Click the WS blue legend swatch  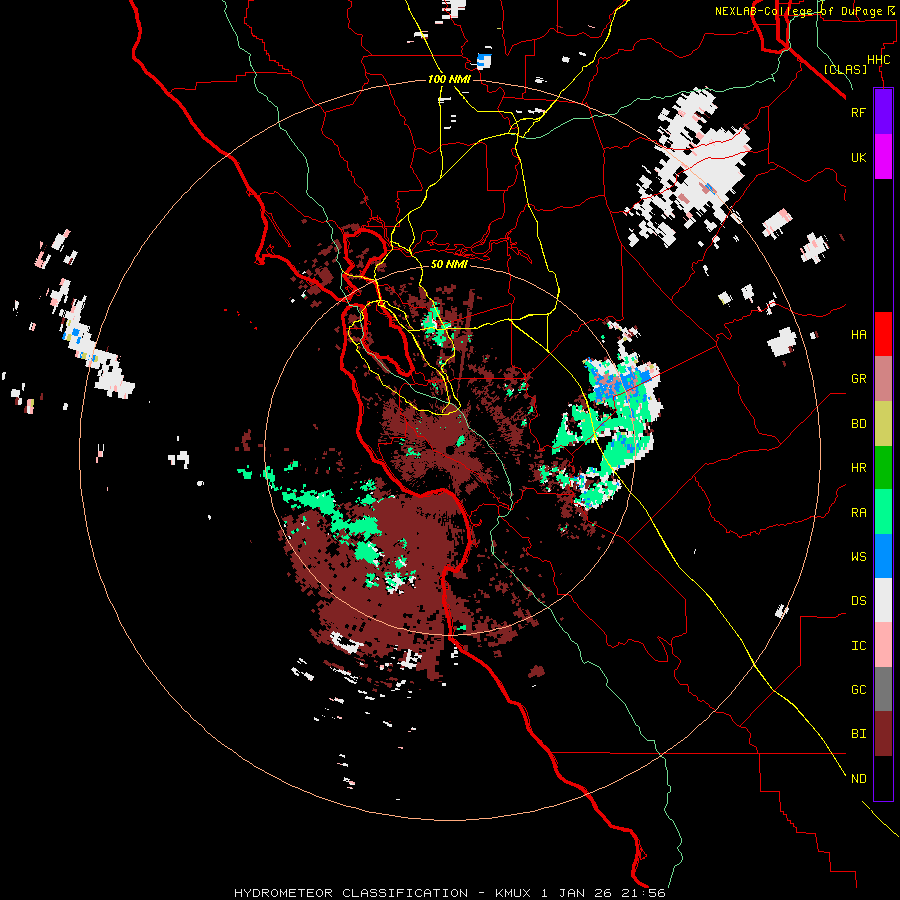[x=883, y=556]
